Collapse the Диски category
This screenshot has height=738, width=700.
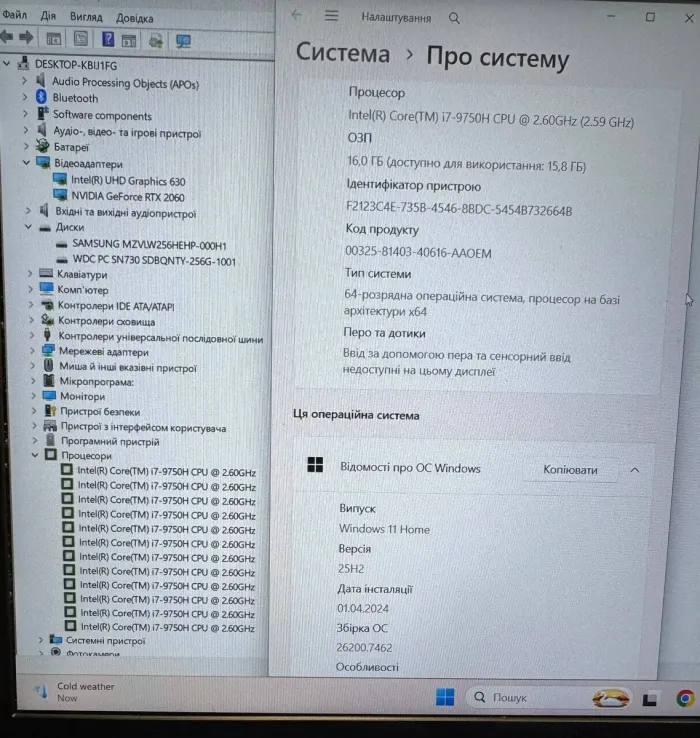(x=28, y=227)
